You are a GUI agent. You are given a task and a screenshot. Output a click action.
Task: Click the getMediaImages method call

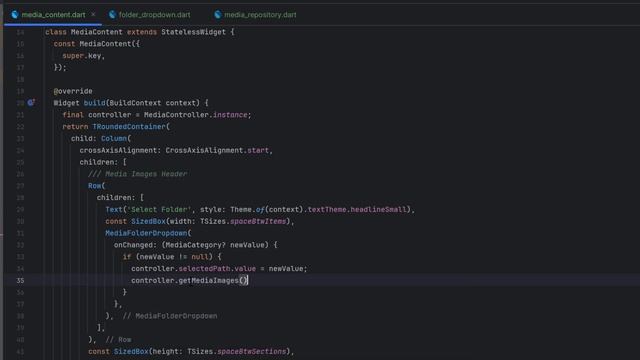[x=209, y=280]
